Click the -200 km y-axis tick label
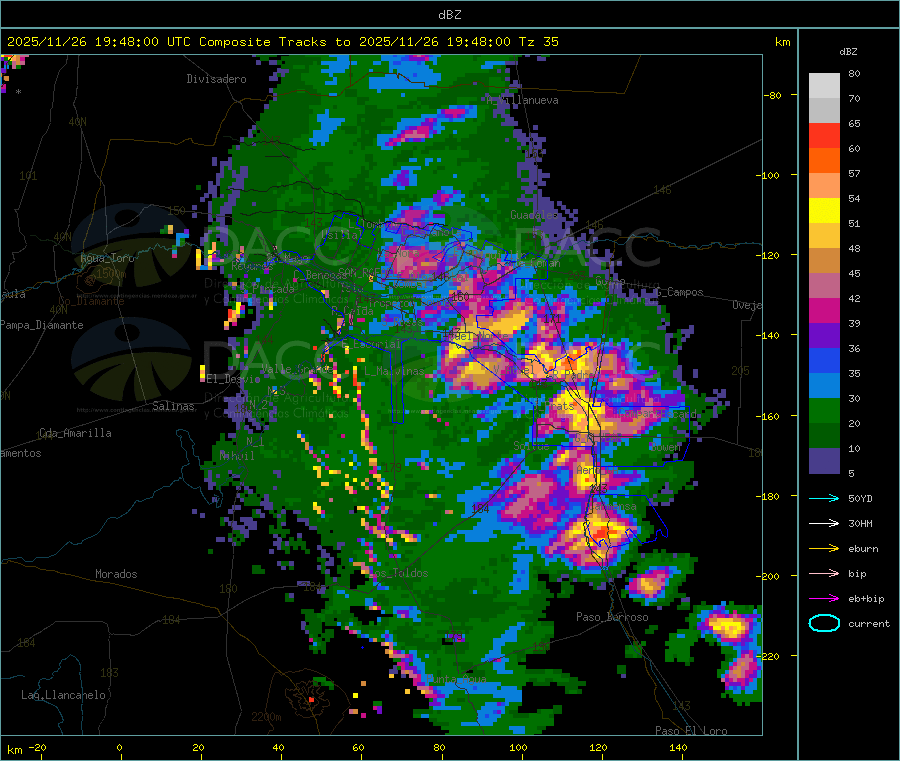Viewport: 900px width, 761px height. click(770, 576)
